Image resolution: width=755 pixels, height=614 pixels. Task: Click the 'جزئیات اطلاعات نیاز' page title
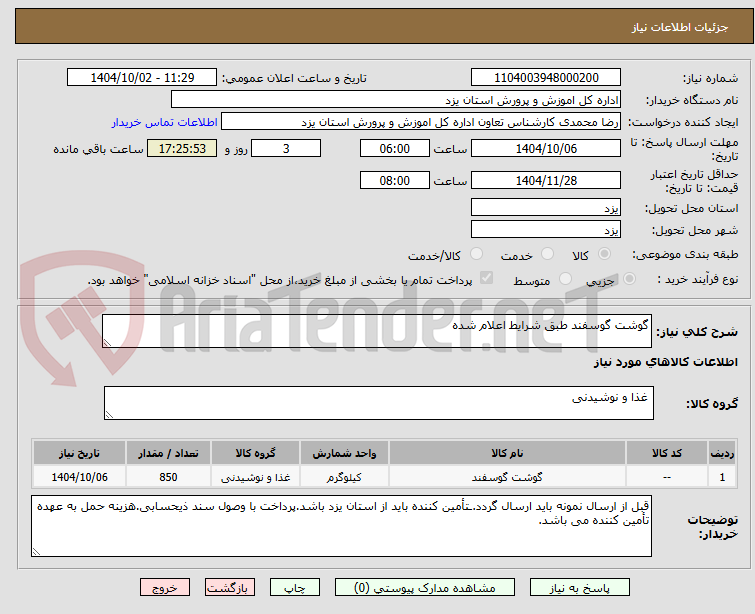[x=679, y=27]
